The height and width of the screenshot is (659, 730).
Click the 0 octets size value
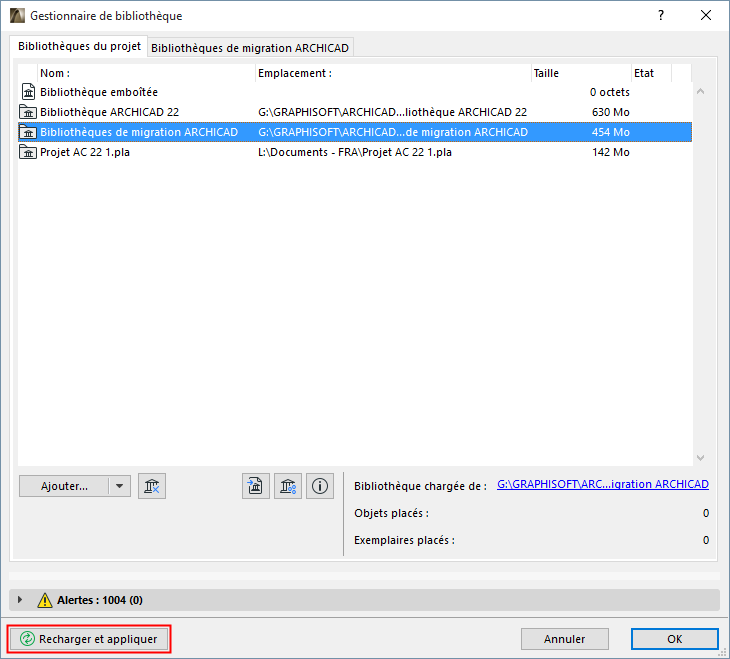point(609,92)
